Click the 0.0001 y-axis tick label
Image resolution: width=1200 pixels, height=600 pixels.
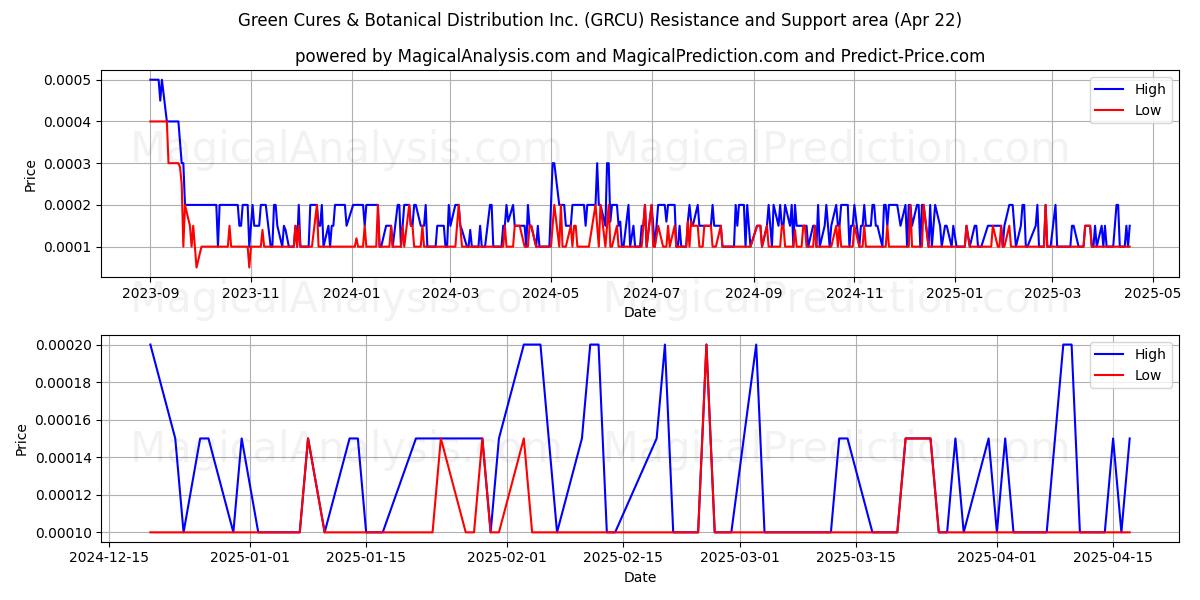pyautogui.click(x=65, y=247)
